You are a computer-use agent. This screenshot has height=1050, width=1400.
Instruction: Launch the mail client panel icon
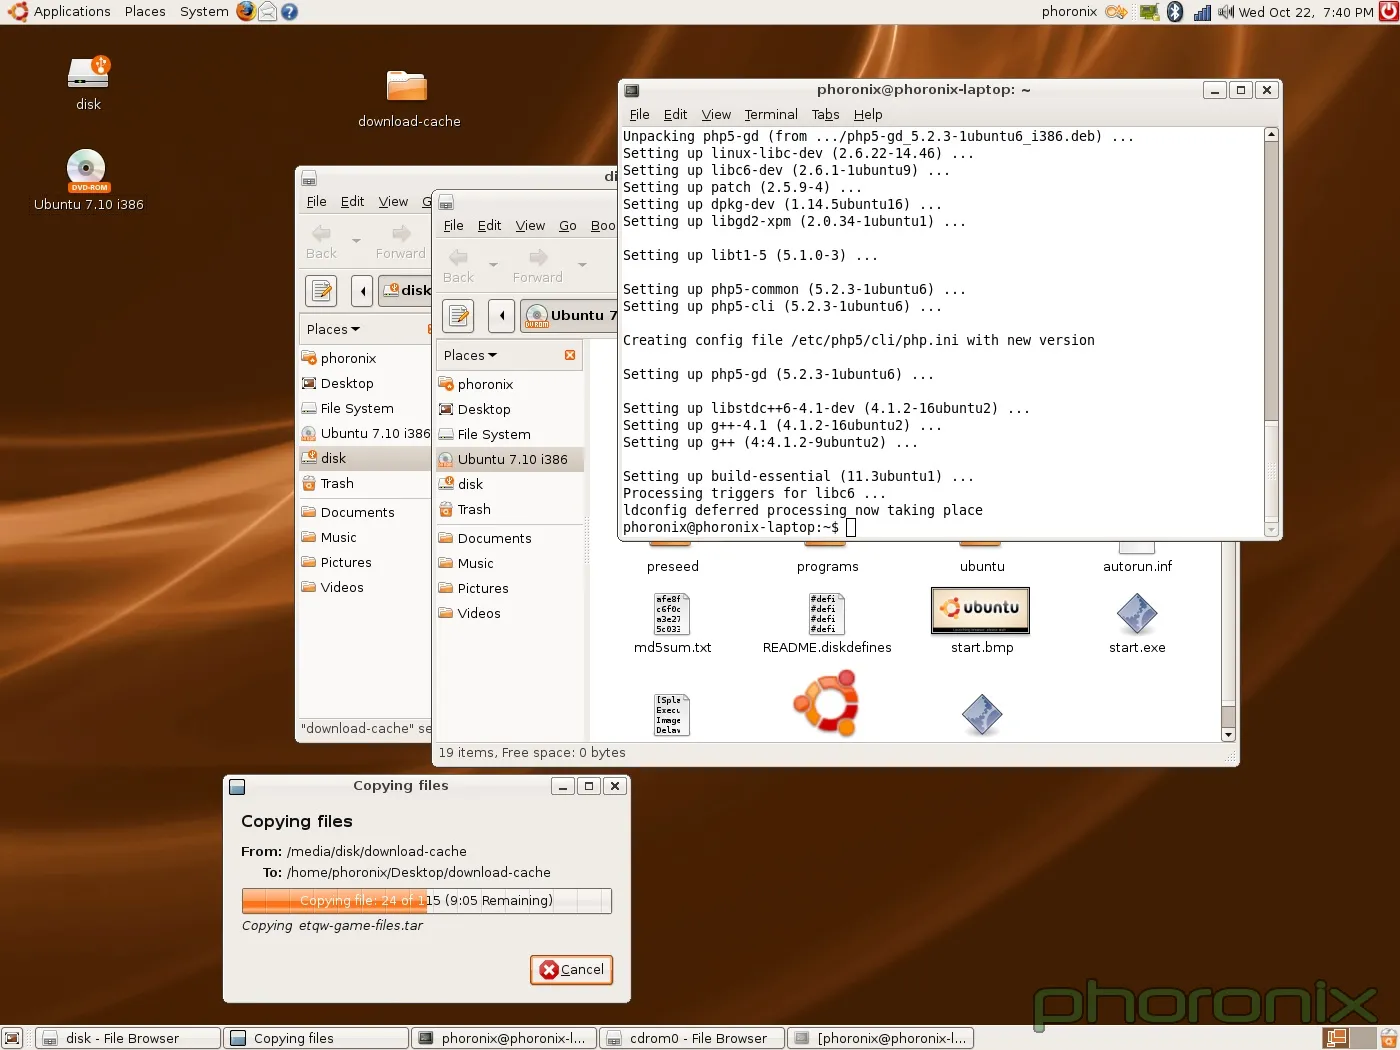pos(268,12)
